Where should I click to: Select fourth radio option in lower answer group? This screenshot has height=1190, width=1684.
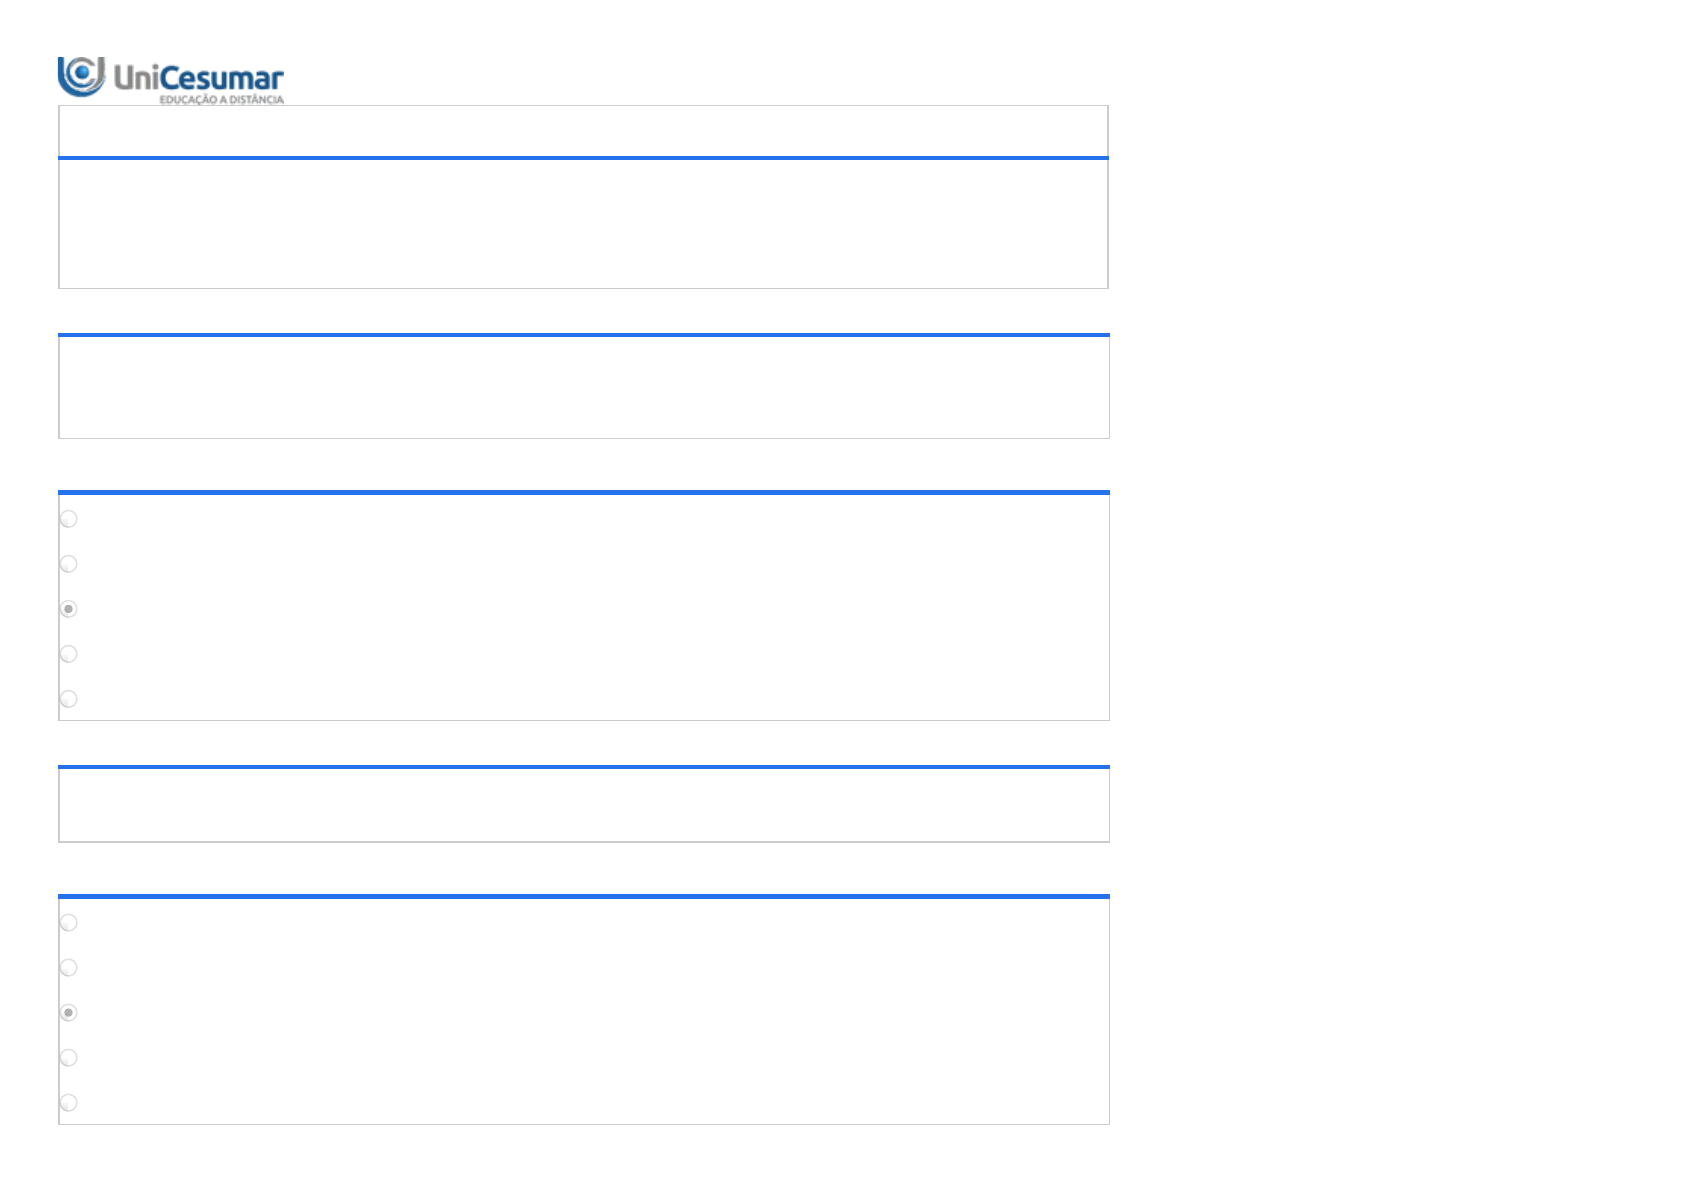coord(69,1058)
